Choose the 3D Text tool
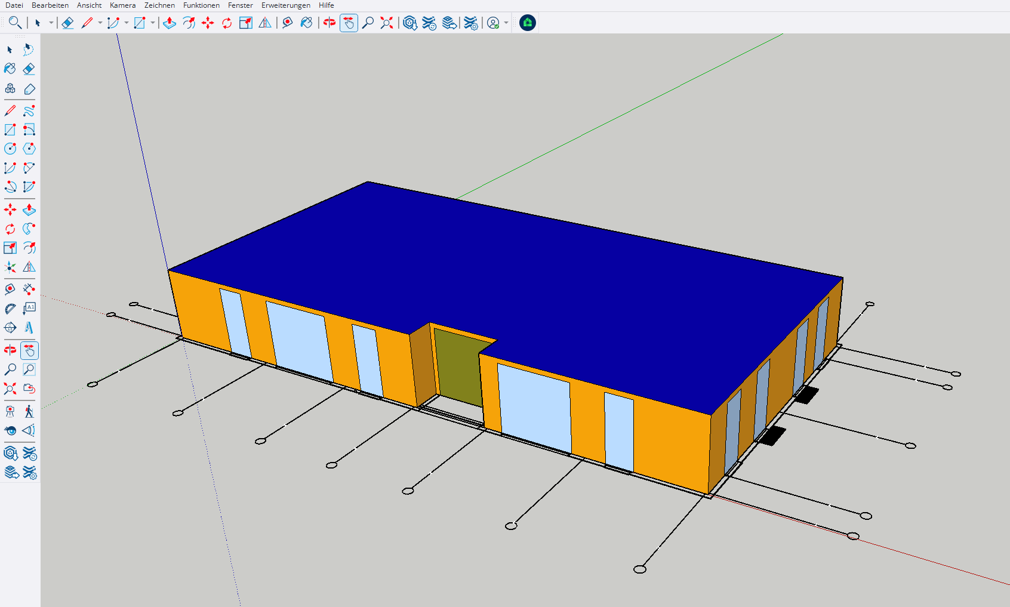This screenshot has width=1010, height=607. point(29,327)
